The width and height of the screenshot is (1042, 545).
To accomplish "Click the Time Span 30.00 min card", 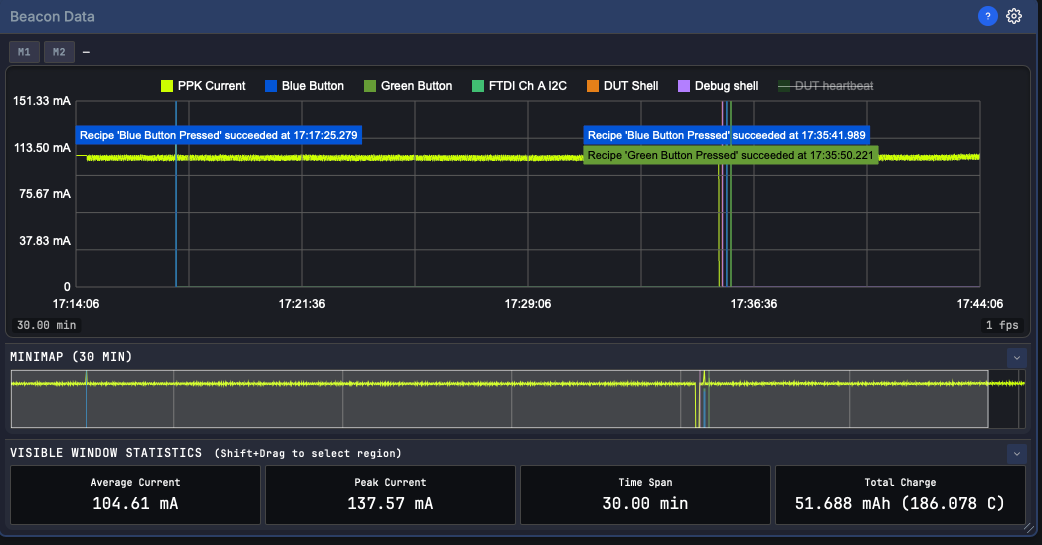I will point(645,494).
